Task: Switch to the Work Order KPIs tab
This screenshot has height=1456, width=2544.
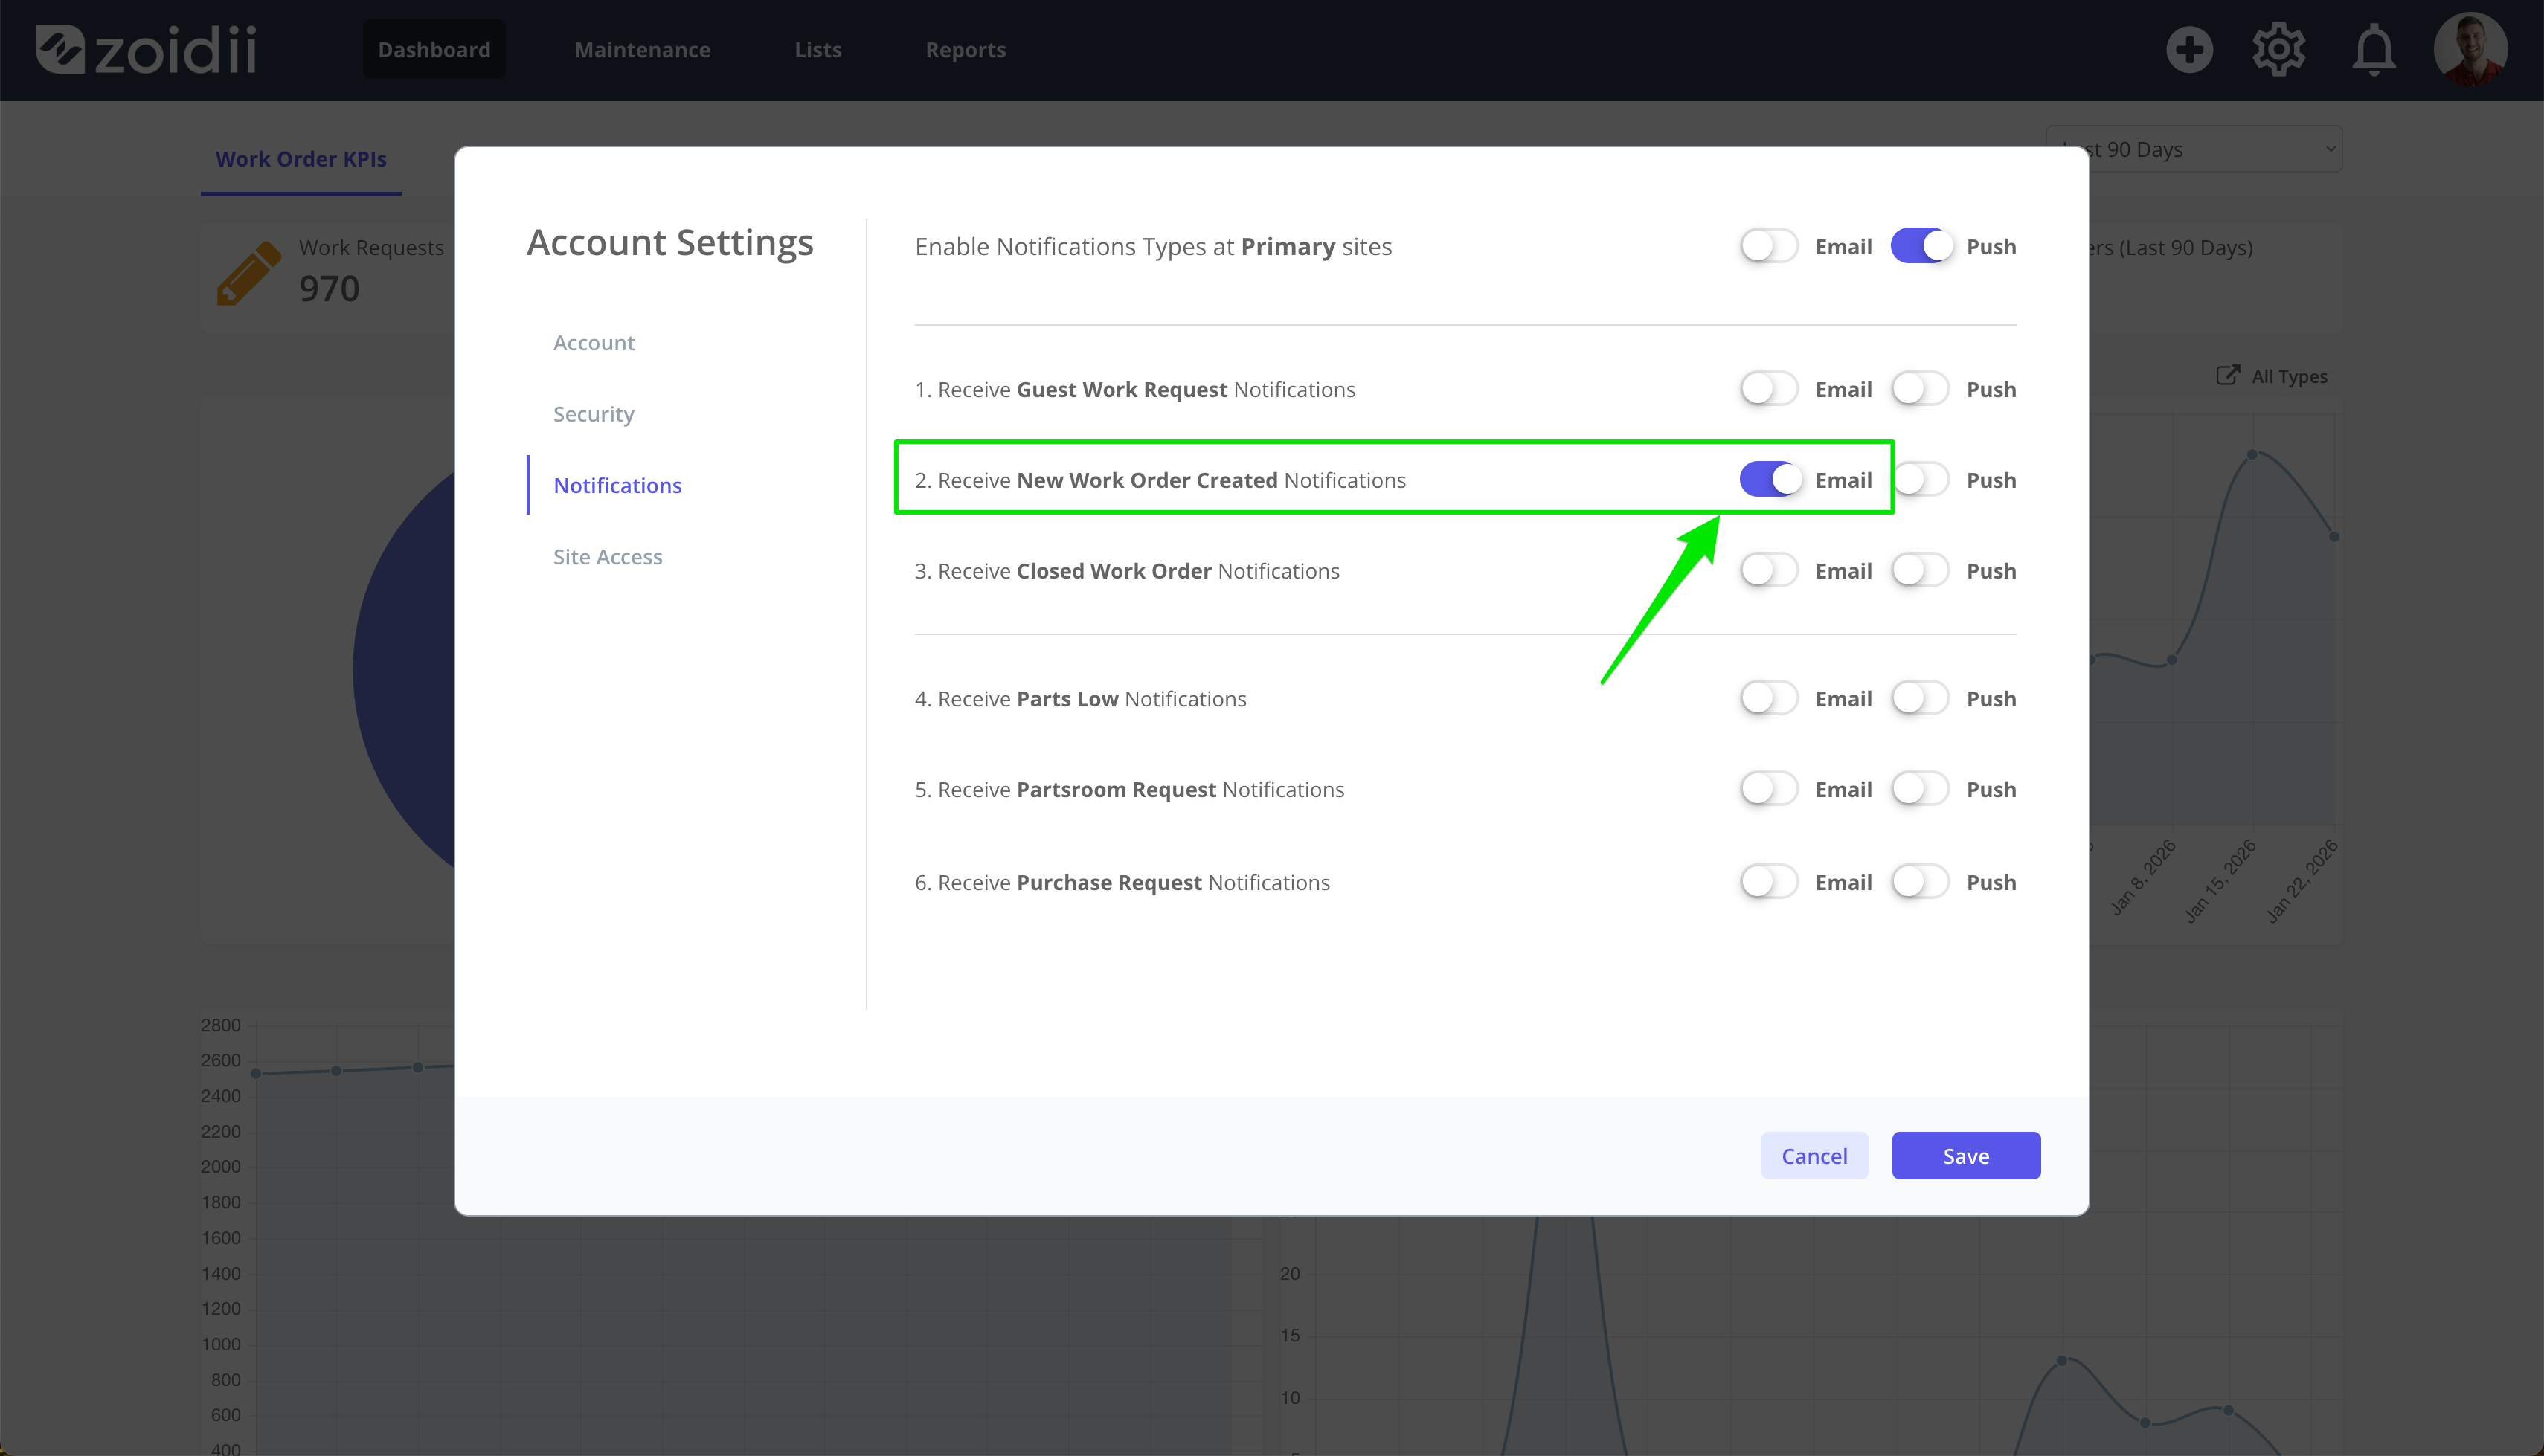Action: (x=301, y=159)
